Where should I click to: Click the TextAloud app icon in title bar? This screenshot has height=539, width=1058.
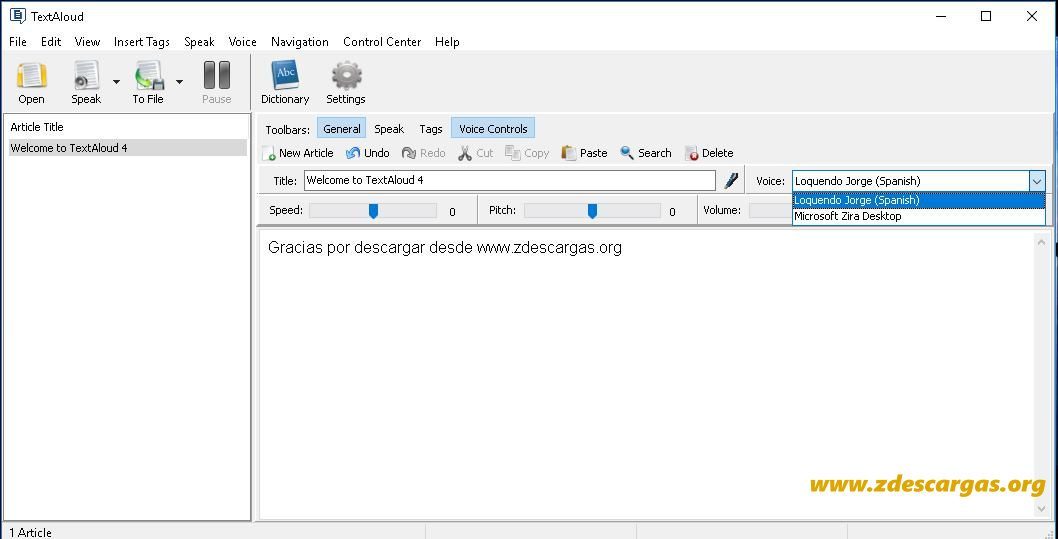(x=18, y=16)
